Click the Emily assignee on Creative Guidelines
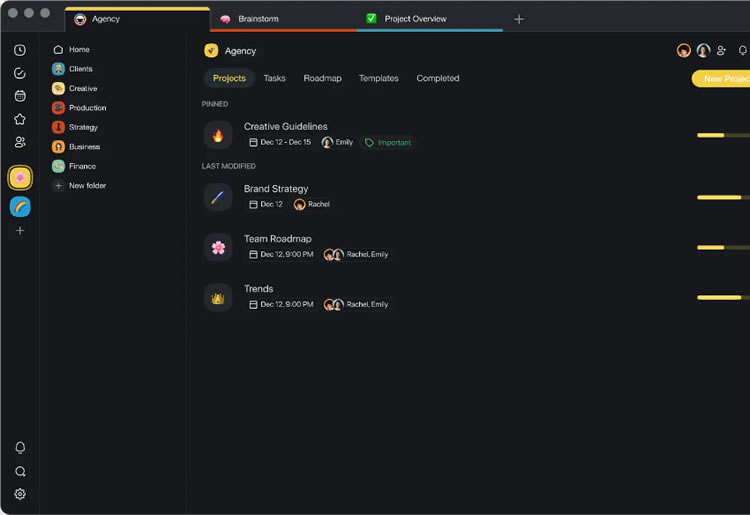 337,142
